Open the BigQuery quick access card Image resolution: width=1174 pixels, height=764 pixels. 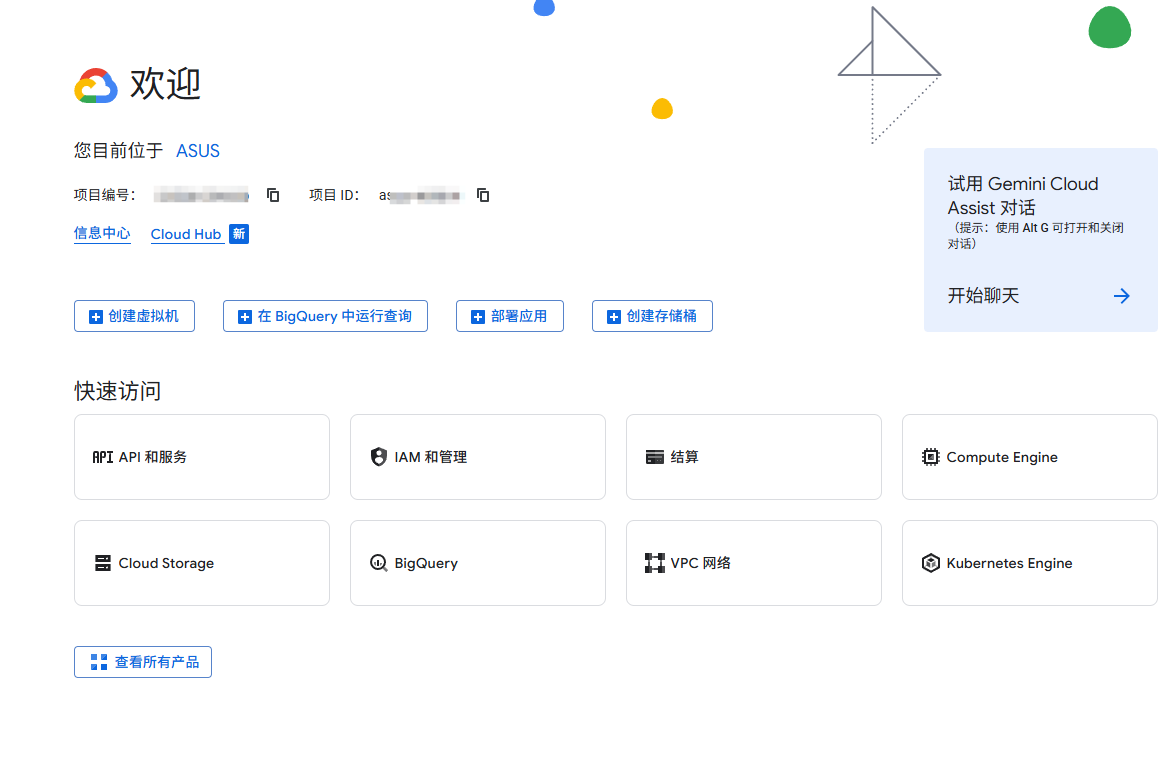pyautogui.click(x=478, y=563)
